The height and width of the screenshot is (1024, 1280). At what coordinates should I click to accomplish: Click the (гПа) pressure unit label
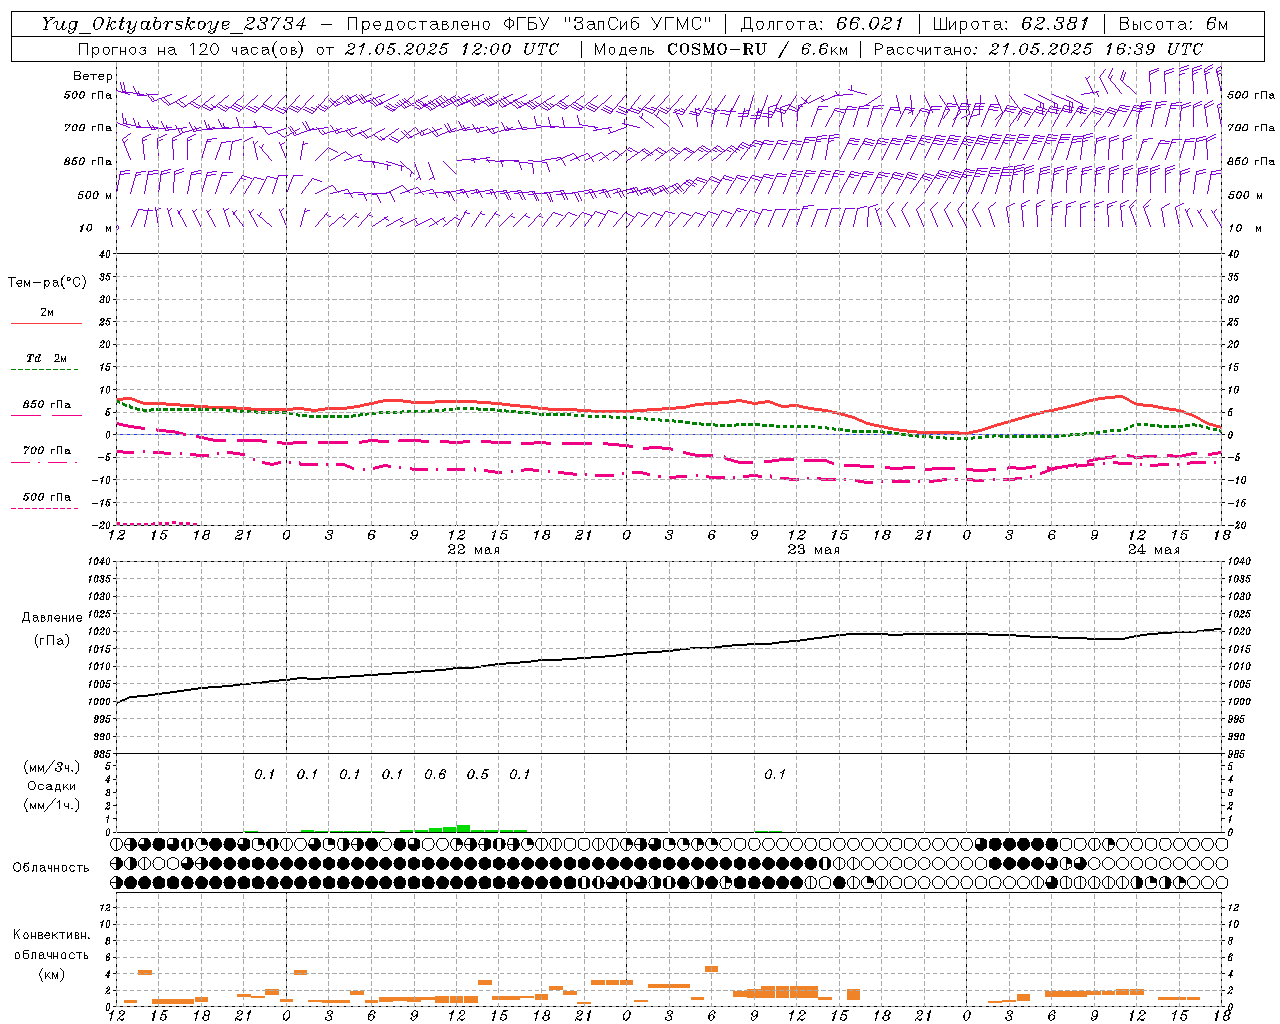pyautogui.click(x=52, y=640)
